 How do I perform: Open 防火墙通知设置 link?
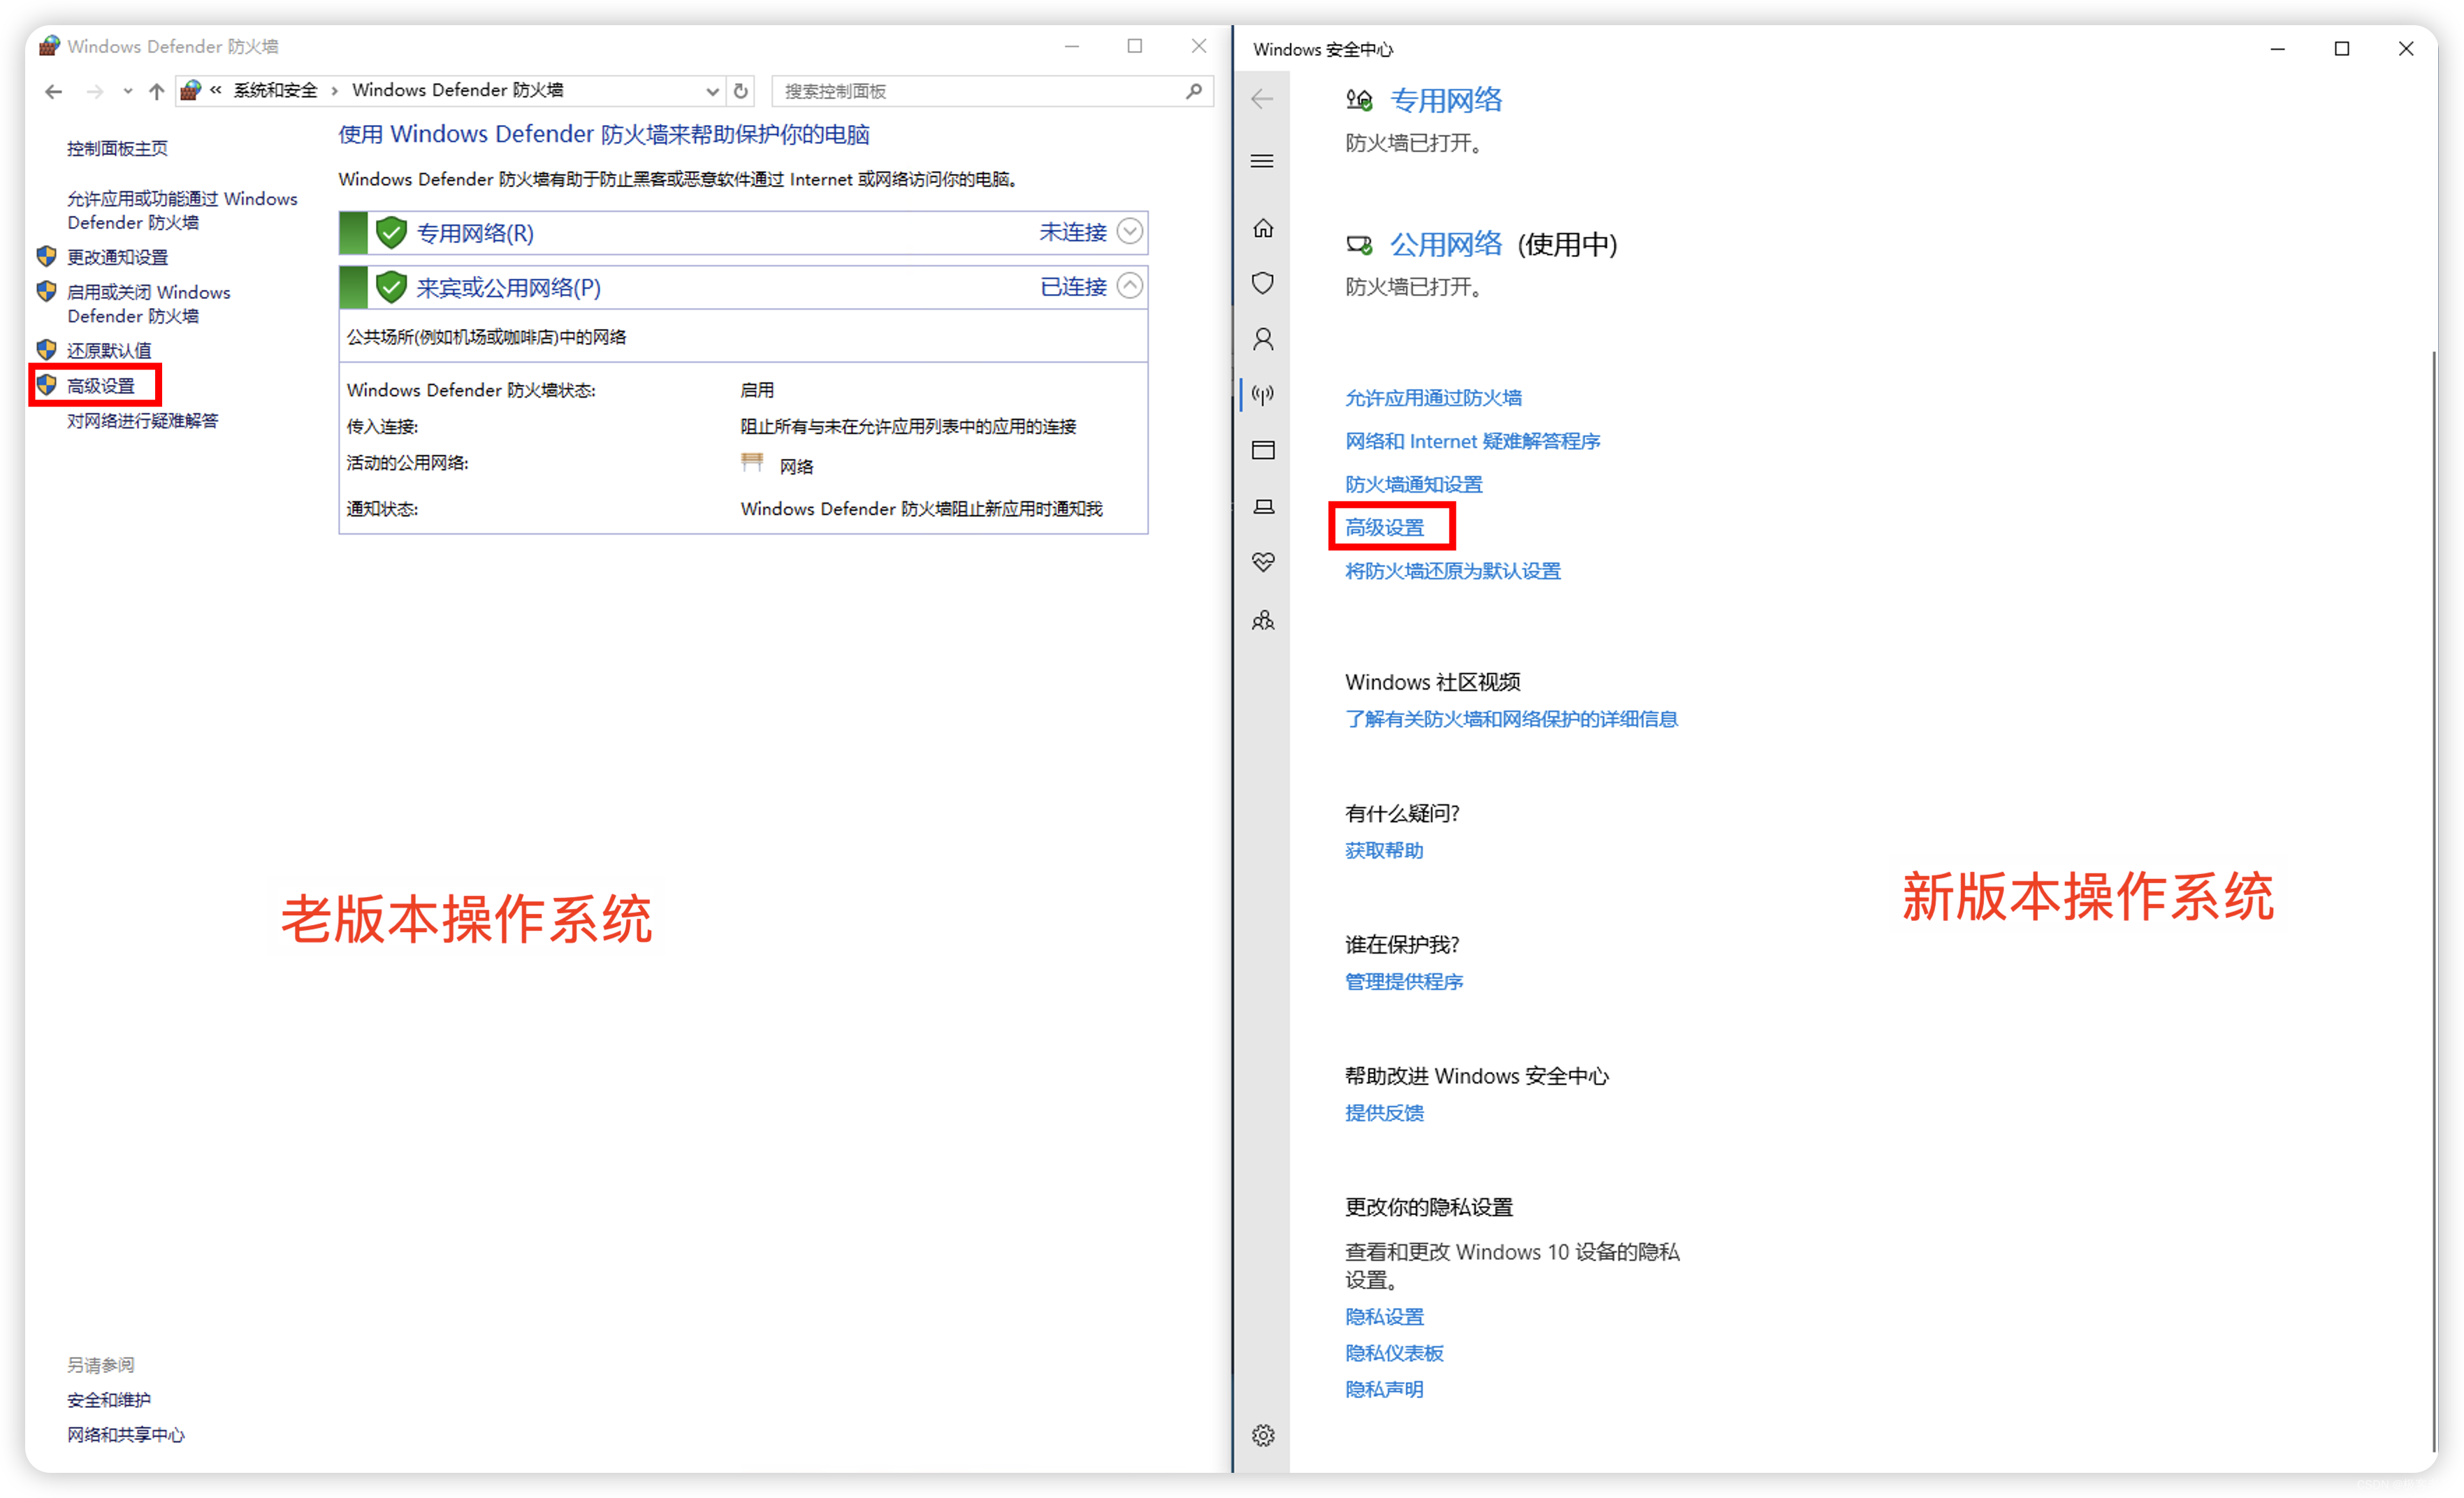pos(1413,484)
